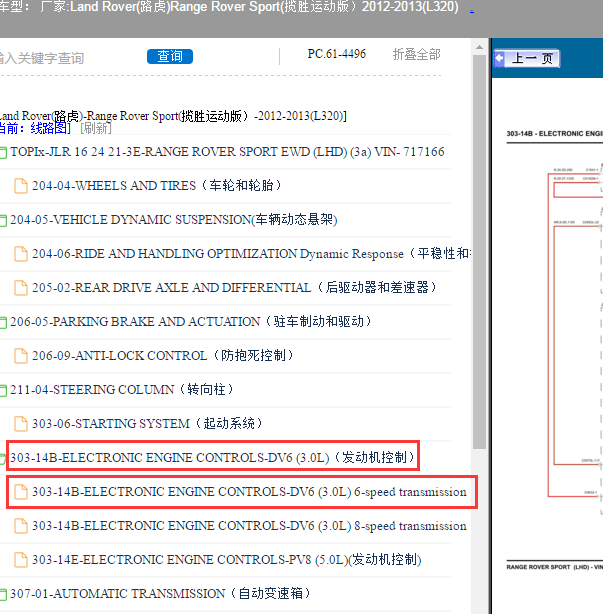This screenshot has height=614, width=603.
Task: Click the [刷新] refresh link
Action: click(96, 128)
